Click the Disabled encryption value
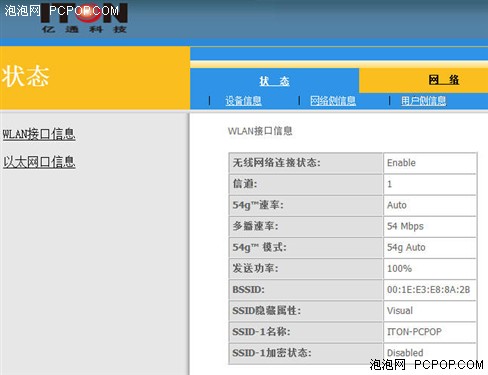Screen dimensions: 488x375 405,353
